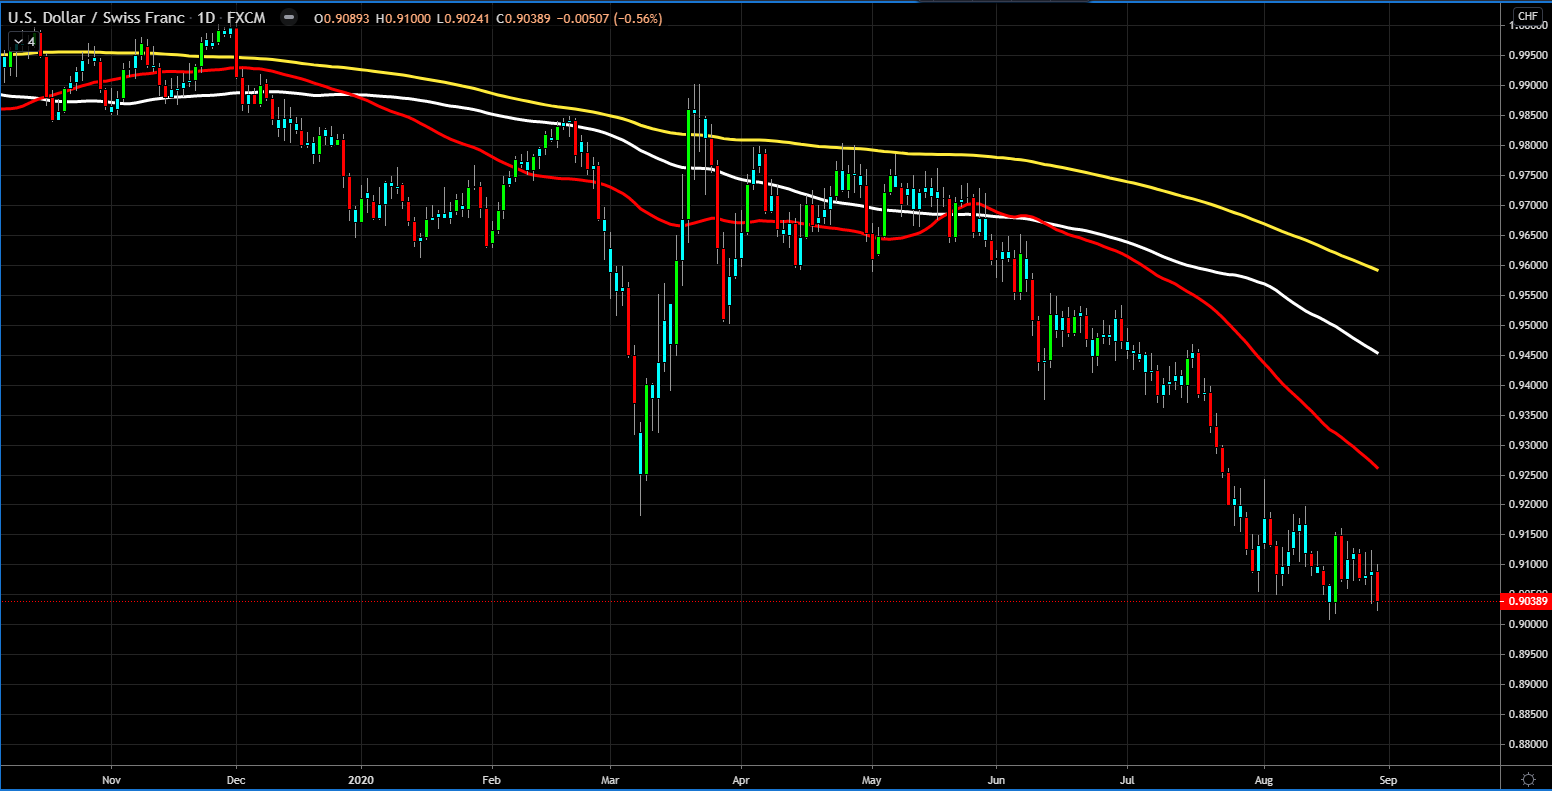Click the open value O0.90893

pyautogui.click(x=341, y=19)
